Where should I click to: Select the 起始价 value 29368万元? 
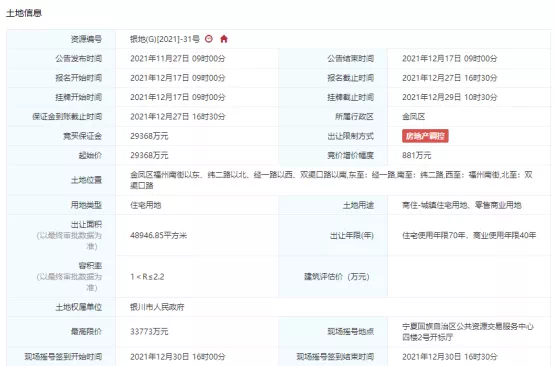[x=149, y=155]
